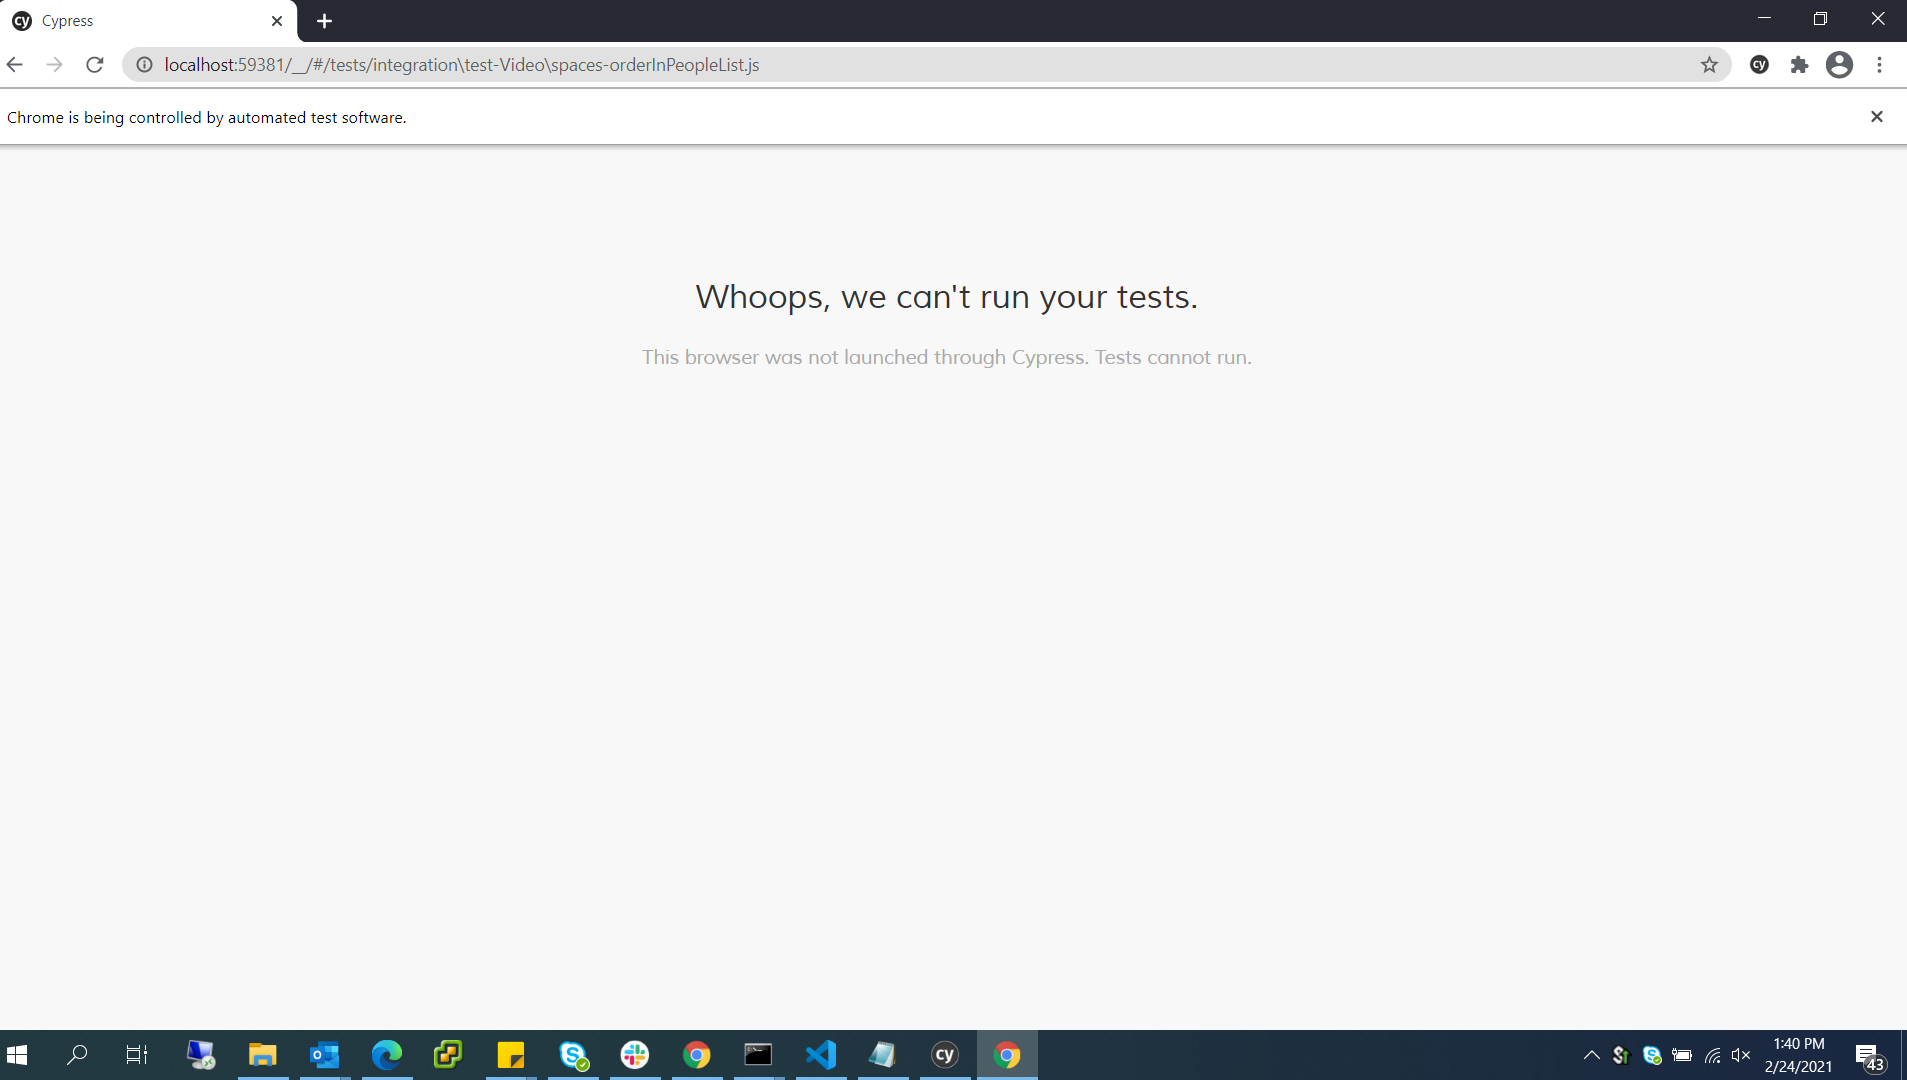
Task: Open the green interlocking squares app in taskbar
Action: pos(449,1055)
